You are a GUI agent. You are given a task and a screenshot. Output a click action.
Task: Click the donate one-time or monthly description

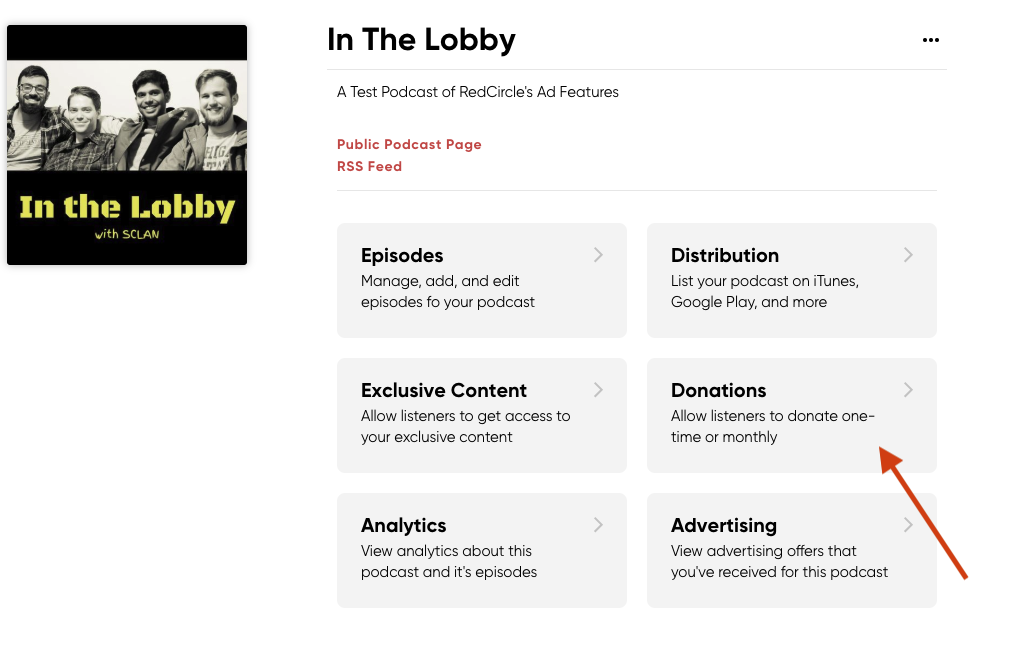click(x=772, y=426)
